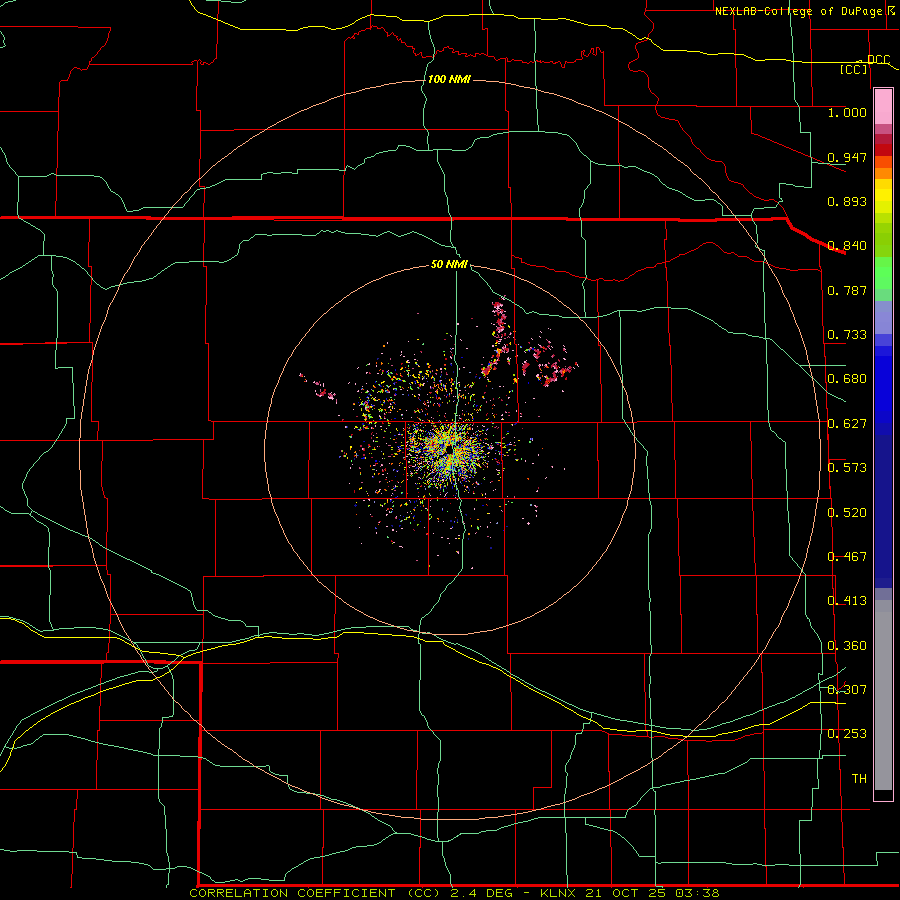900x900 pixels.
Task: Select the 0.413 color scale value
Action: coord(847,601)
